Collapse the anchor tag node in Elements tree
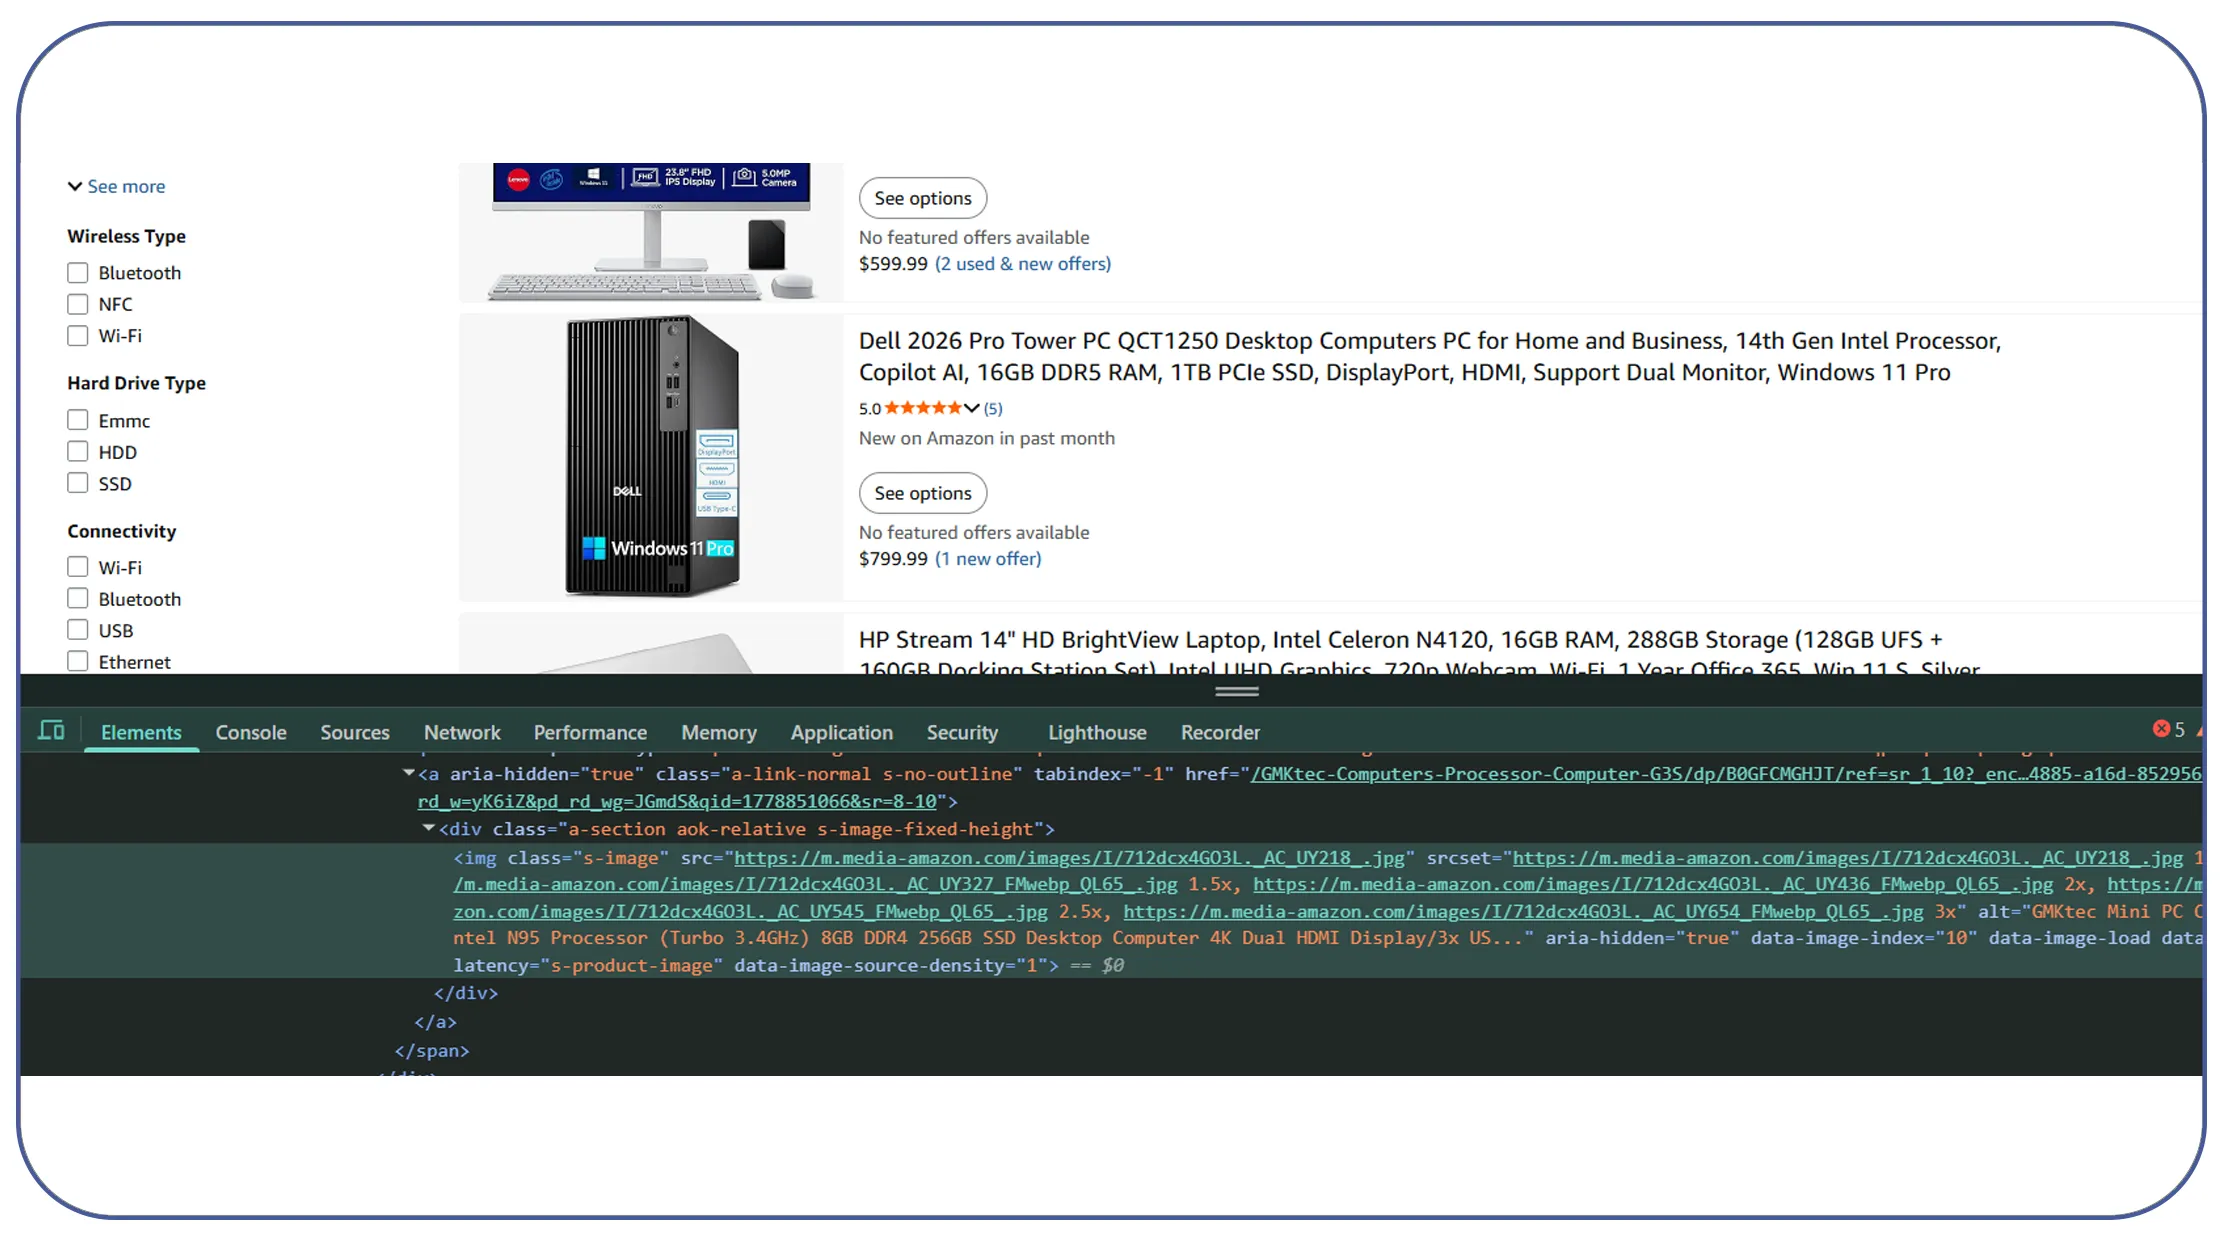This screenshot has height=1240, width=2223. pos(408,773)
